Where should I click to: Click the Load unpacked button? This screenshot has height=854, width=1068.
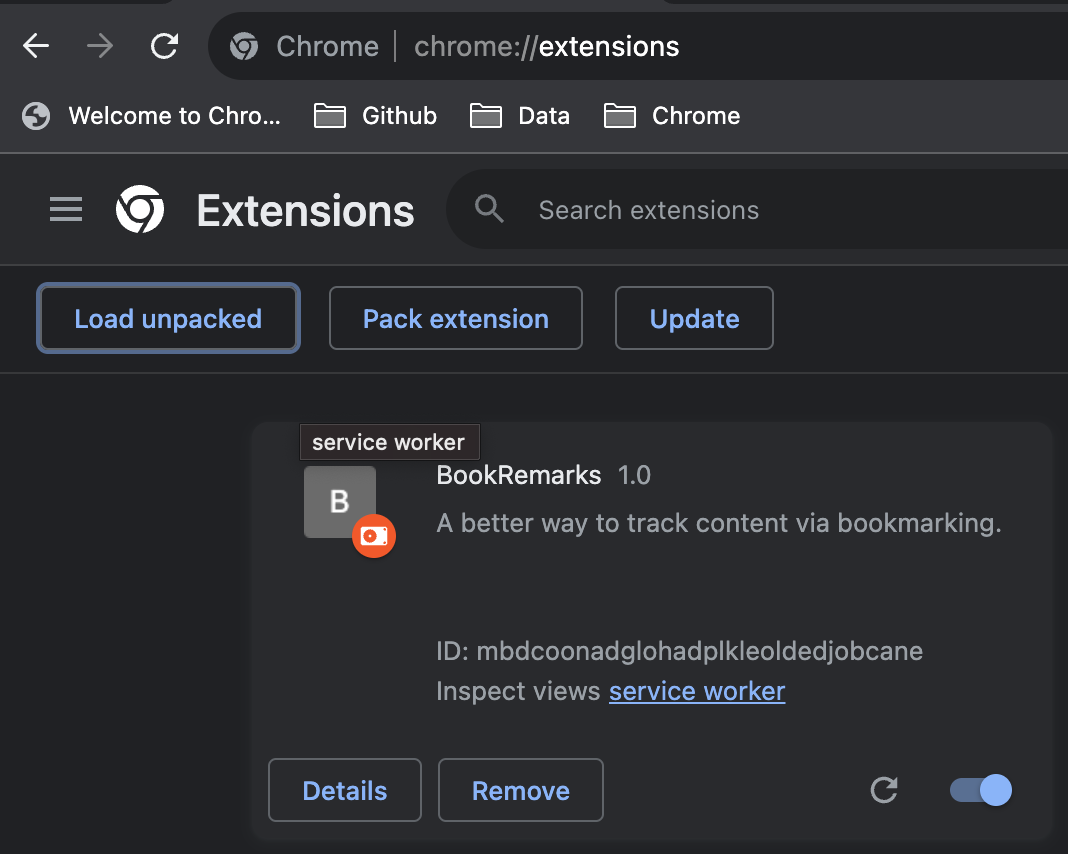[x=168, y=319]
